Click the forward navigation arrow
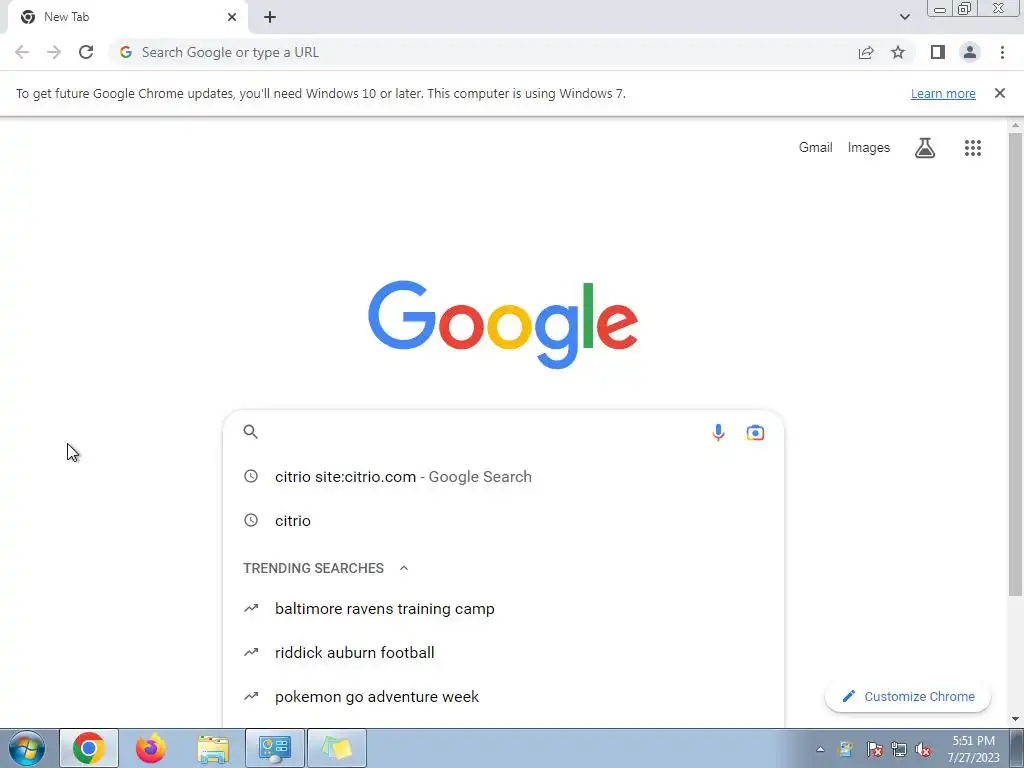Image resolution: width=1024 pixels, height=768 pixels. 54,52
